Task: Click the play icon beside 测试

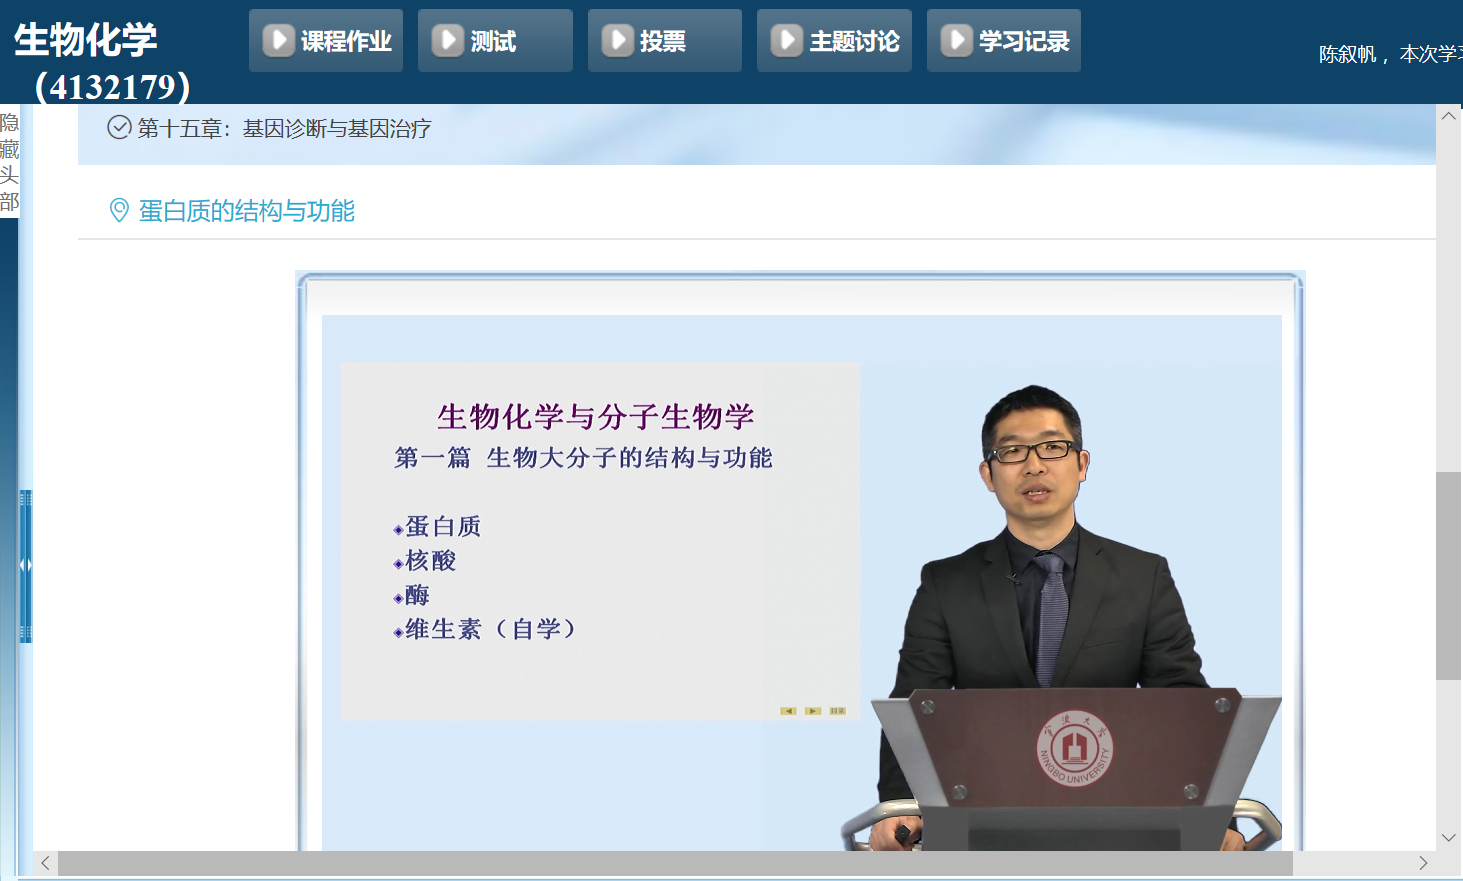Action: pos(447,40)
